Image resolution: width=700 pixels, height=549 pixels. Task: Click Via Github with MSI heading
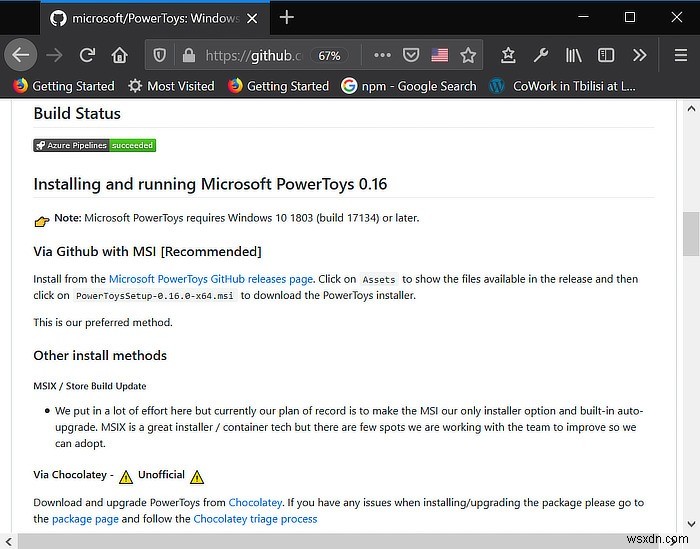click(x=147, y=252)
